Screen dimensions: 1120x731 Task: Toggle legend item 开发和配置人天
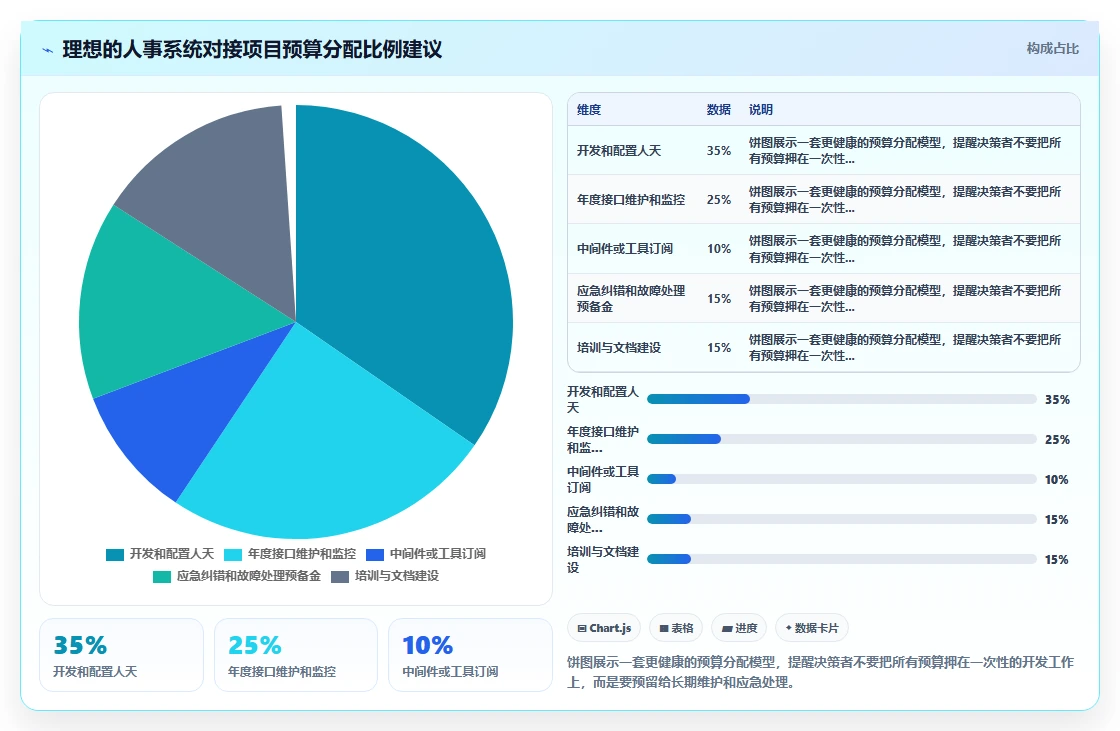[x=160, y=554]
